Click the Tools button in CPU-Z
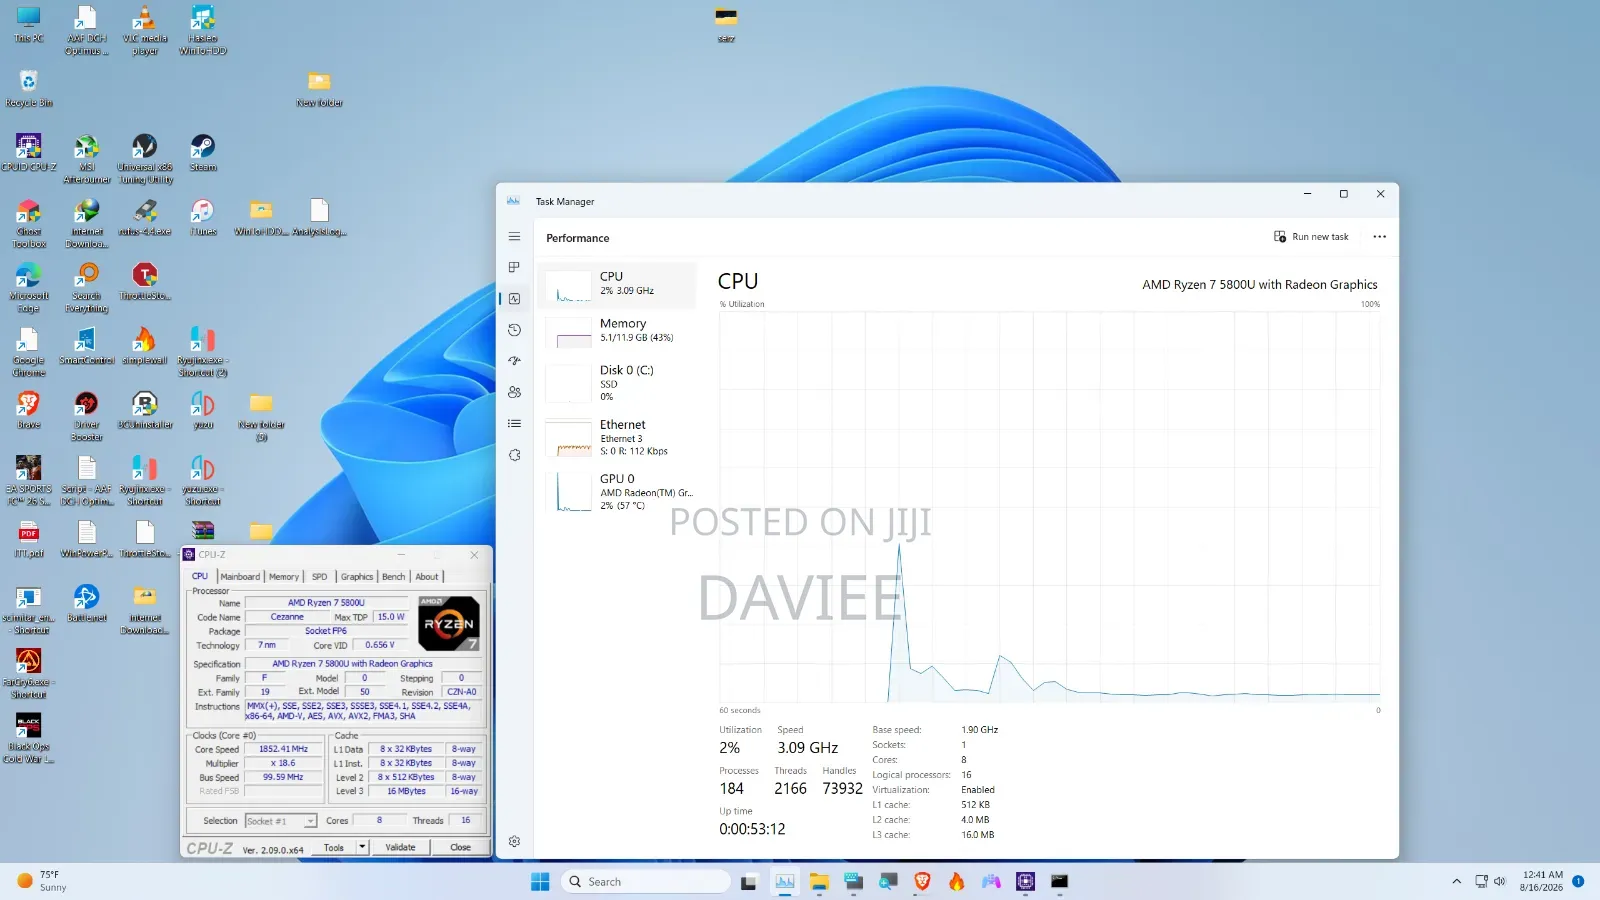This screenshot has height=900, width=1600. click(333, 848)
